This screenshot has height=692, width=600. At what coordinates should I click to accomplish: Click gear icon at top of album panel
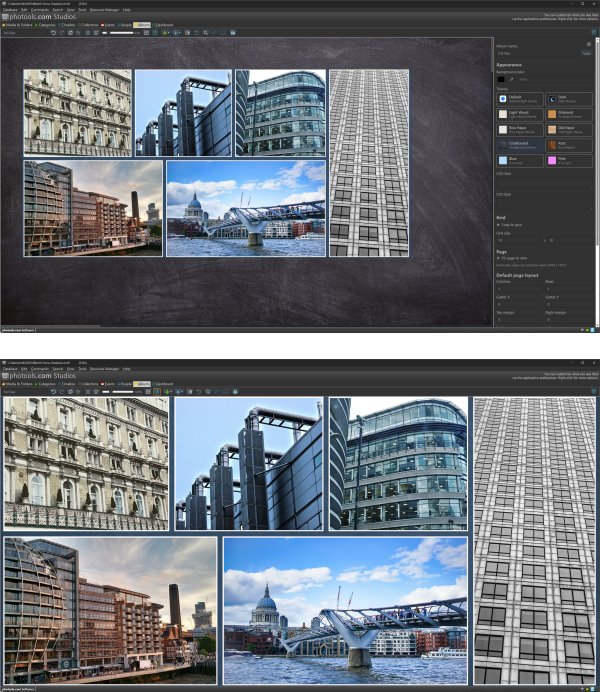(x=589, y=44)
